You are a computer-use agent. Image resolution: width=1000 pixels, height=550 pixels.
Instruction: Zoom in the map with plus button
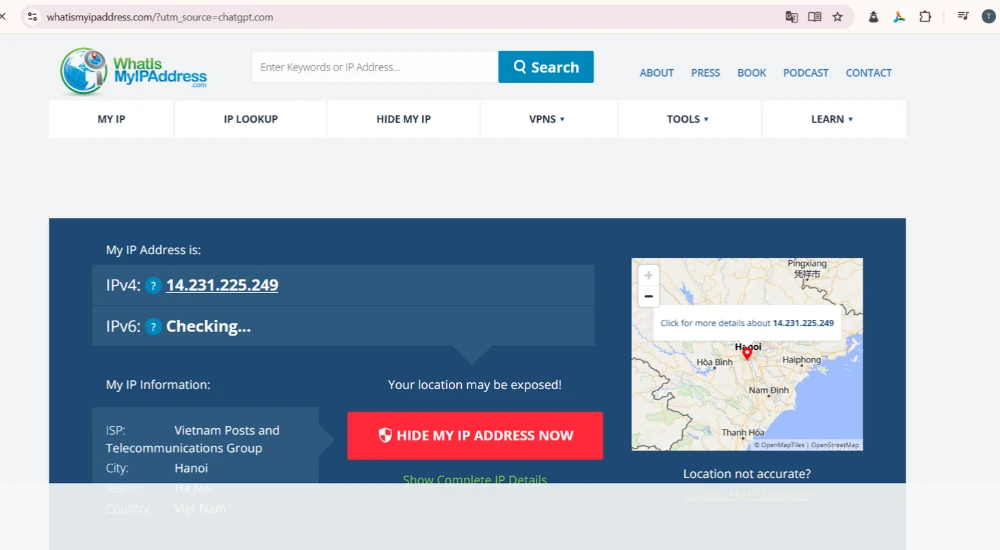[648, 276]
